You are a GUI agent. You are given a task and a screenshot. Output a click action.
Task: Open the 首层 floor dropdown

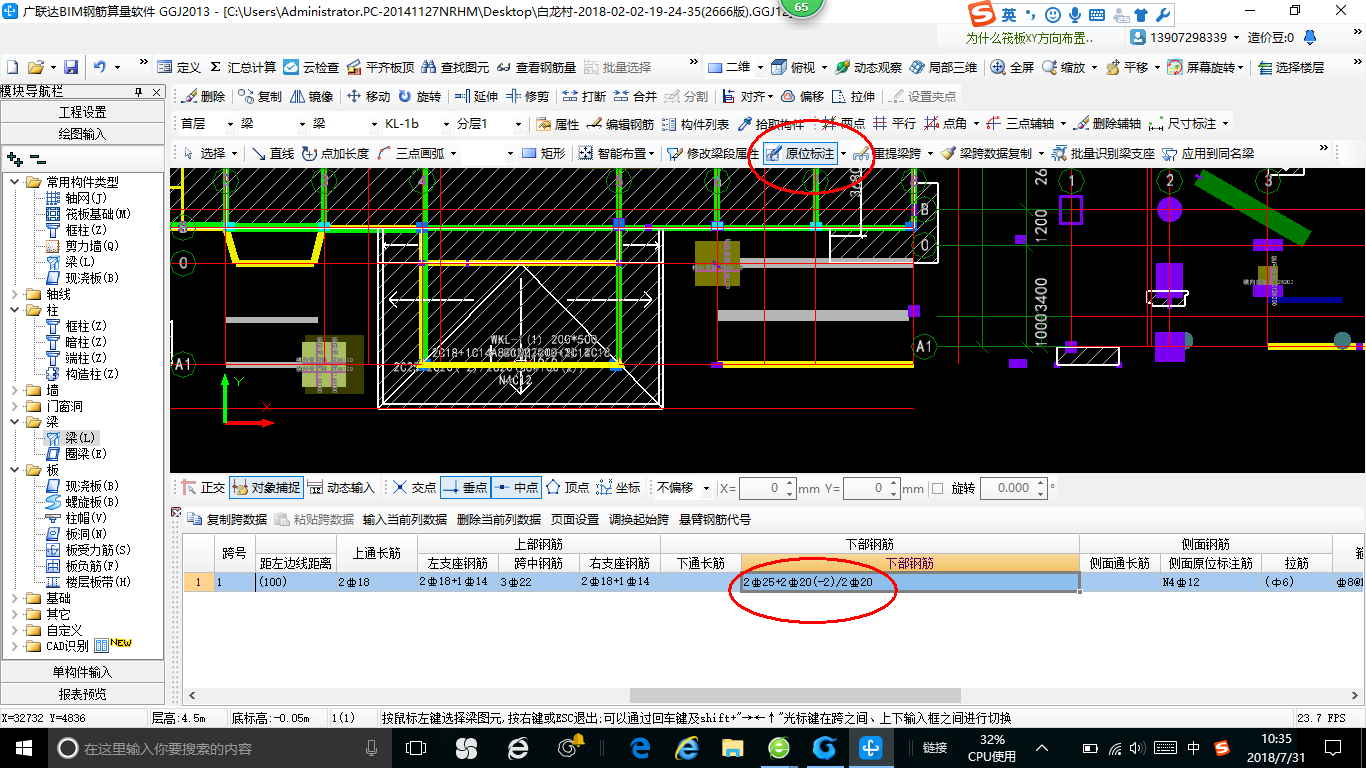click(229, 124)
